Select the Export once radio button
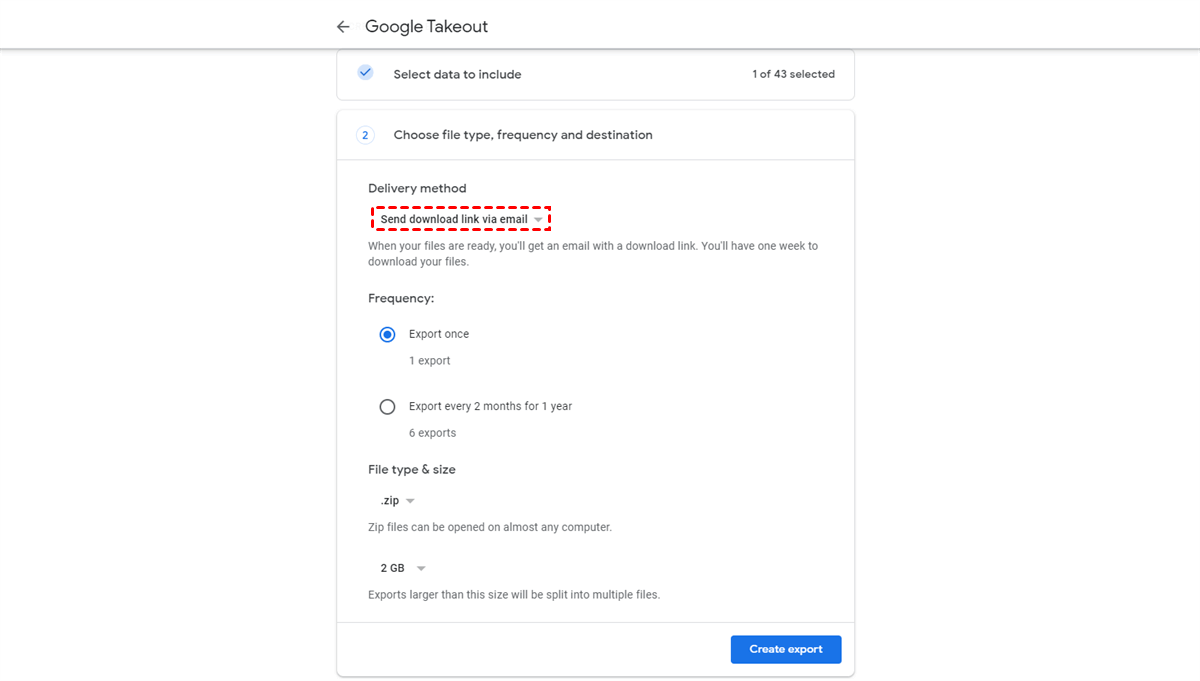 (387, 334)
